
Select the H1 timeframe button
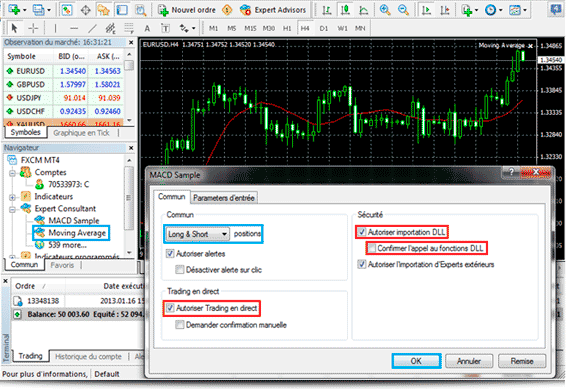(287, 28)
